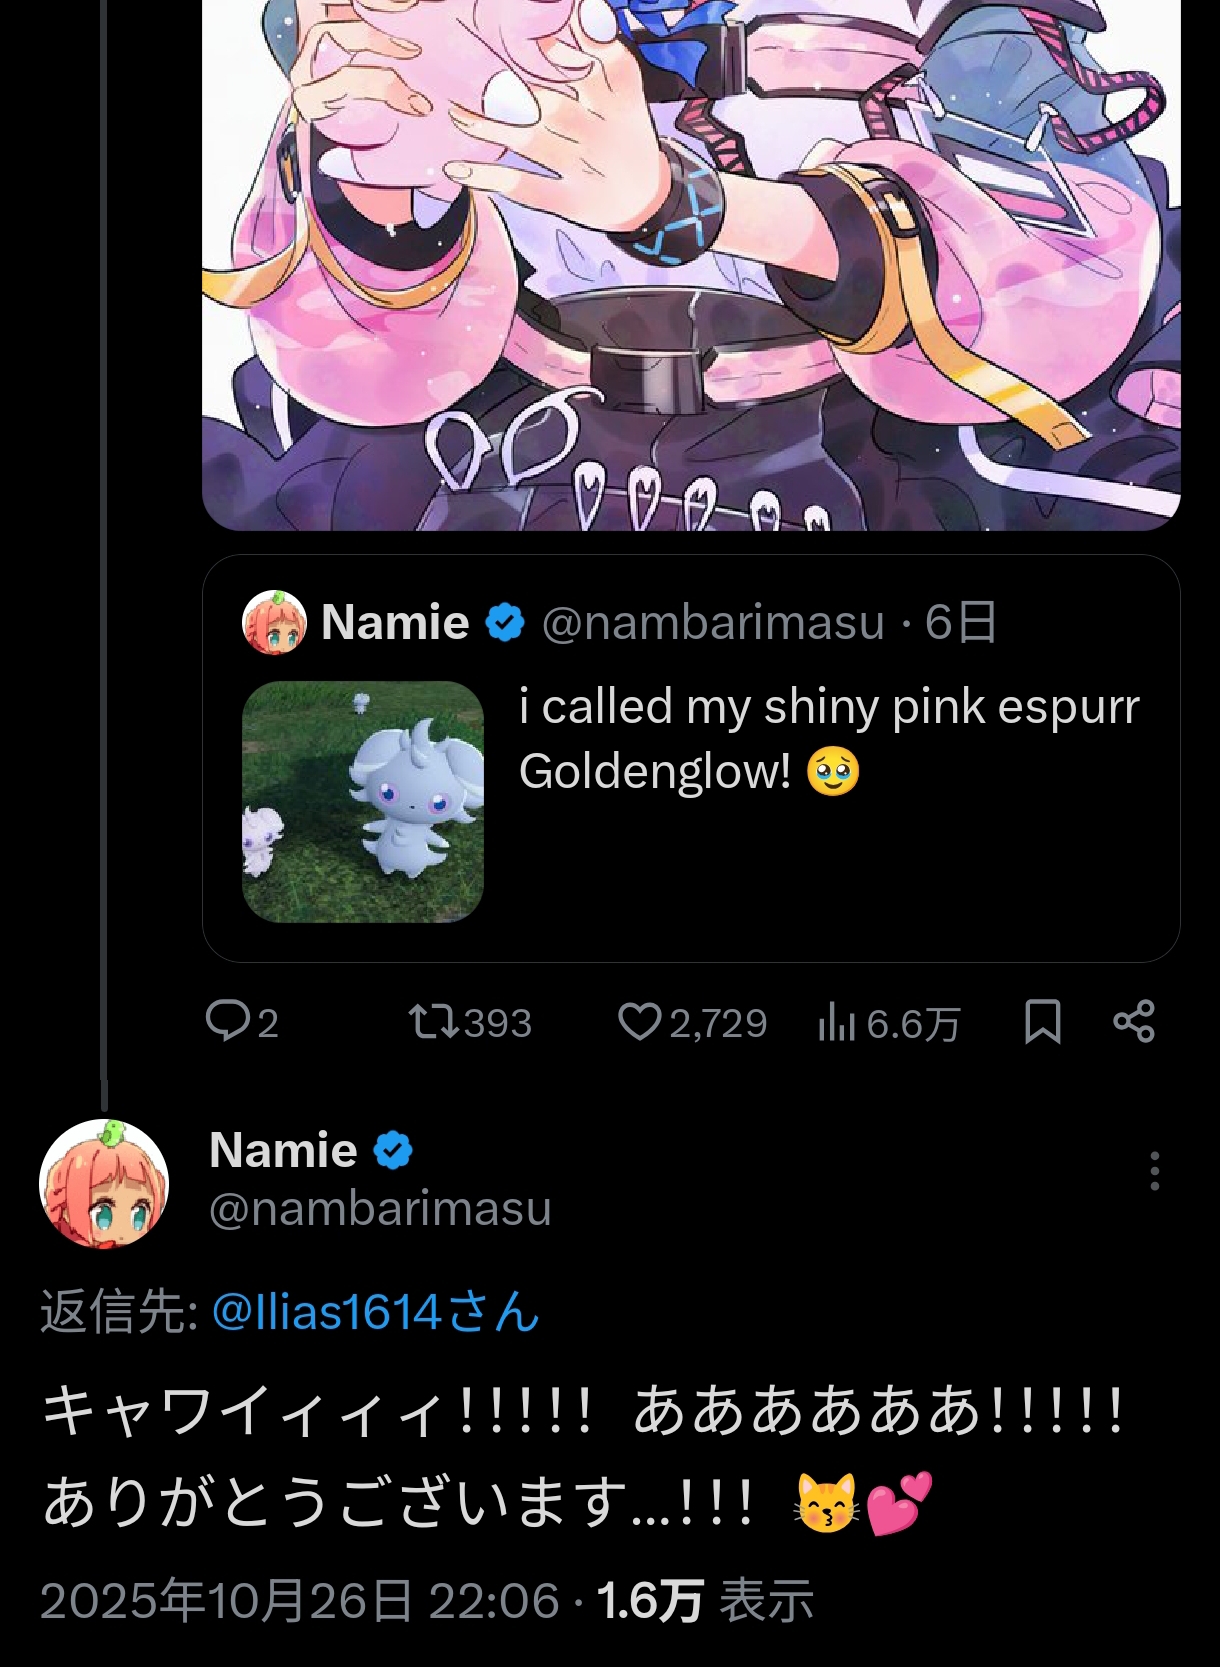Open the Espurr thumbnail image

tap(363, 801)
